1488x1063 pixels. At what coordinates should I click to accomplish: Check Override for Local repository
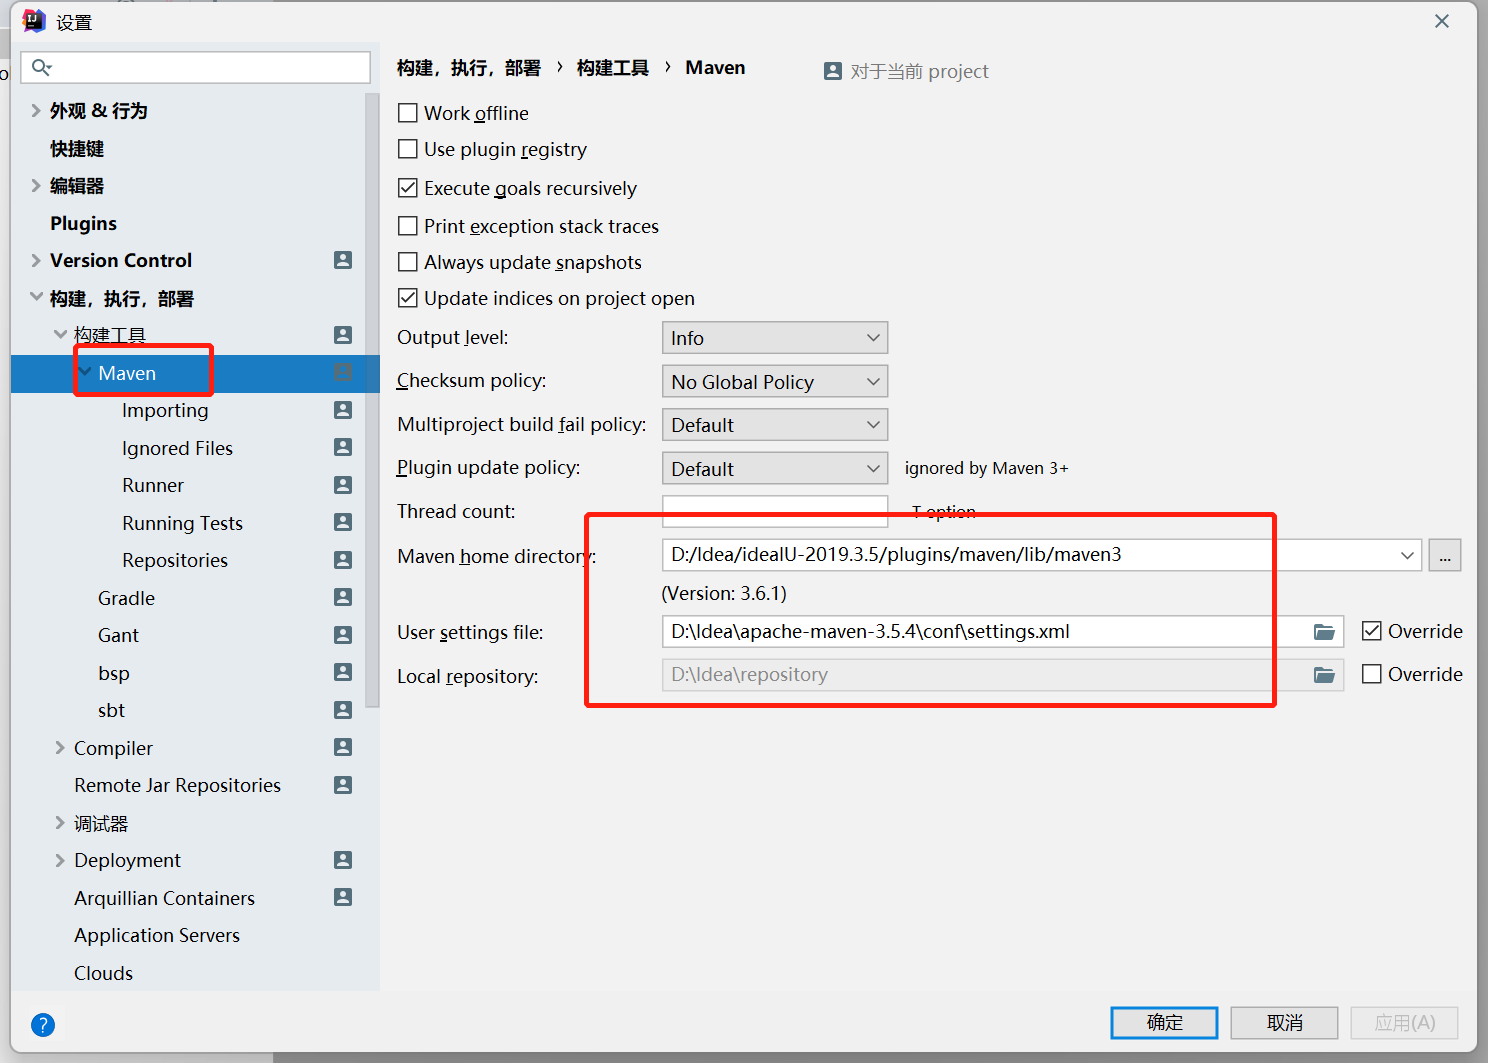point(1372,674)
